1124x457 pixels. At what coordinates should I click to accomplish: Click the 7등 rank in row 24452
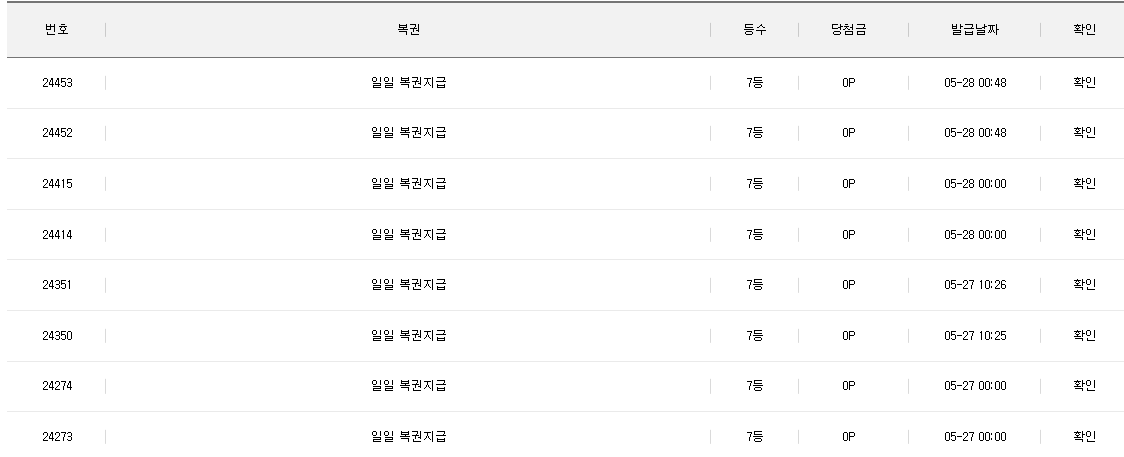point(754,133)
